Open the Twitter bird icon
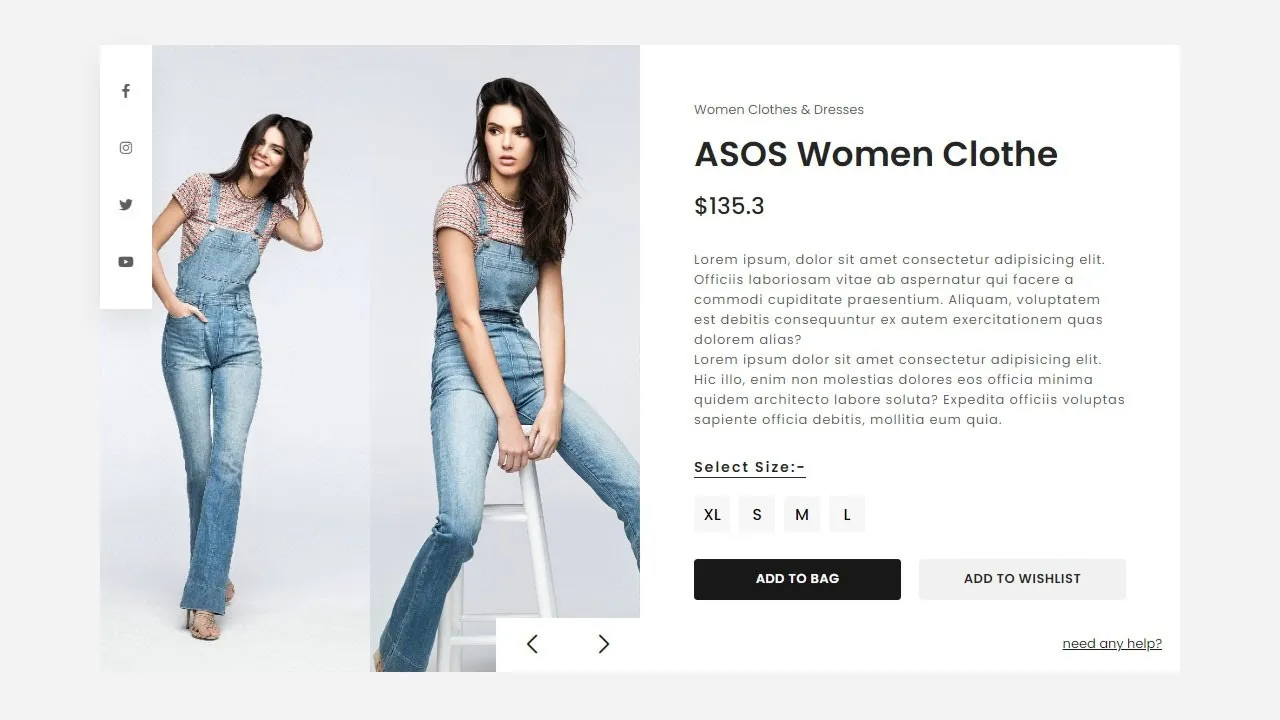This screenshot has height=720, width=1280. tap(126, 205)
